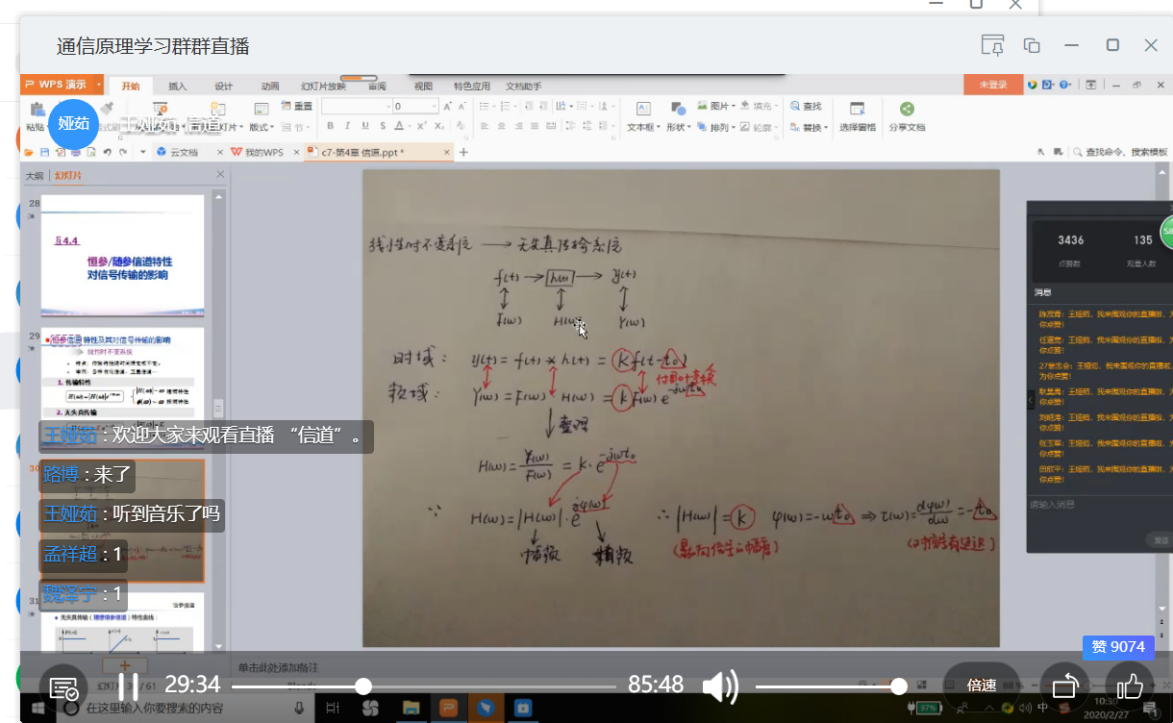1173x723 pixels.
Task: Switch to the 设计 ribbon tab
Action: tap(223, 86)
